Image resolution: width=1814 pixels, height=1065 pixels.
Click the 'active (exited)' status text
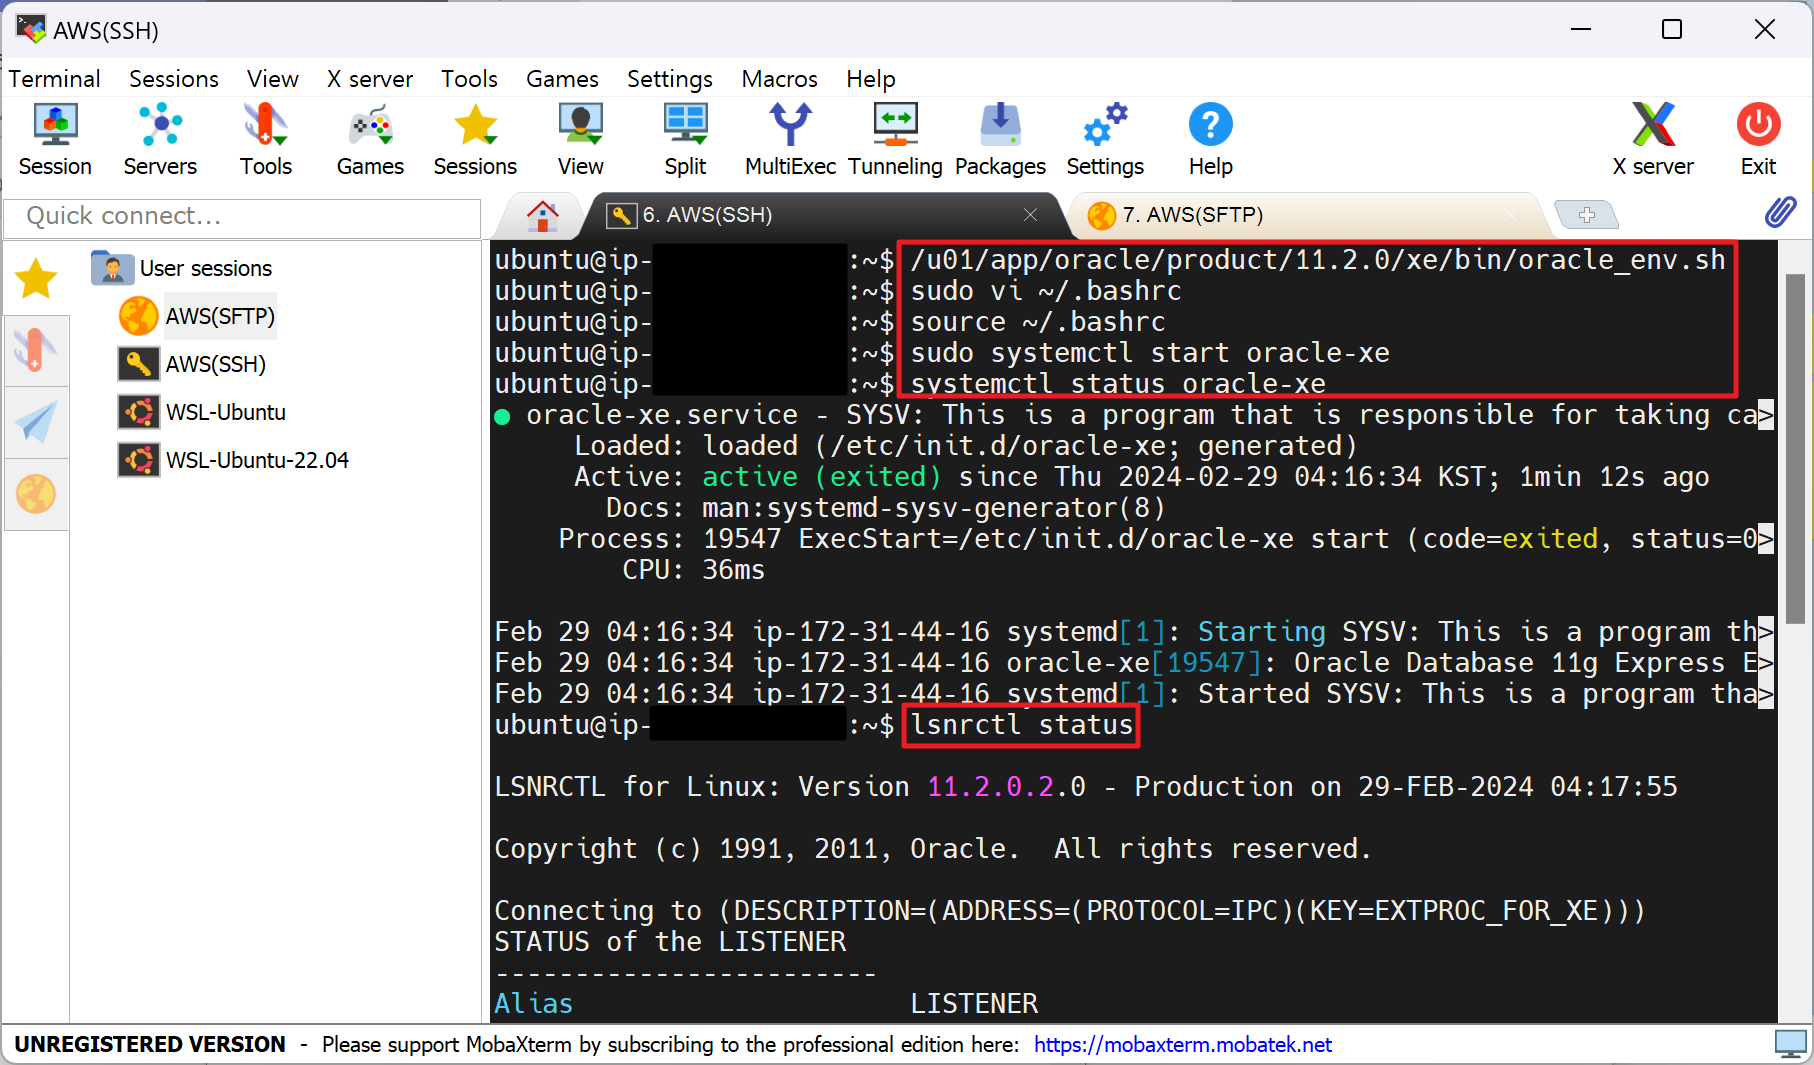click(822, 477)
